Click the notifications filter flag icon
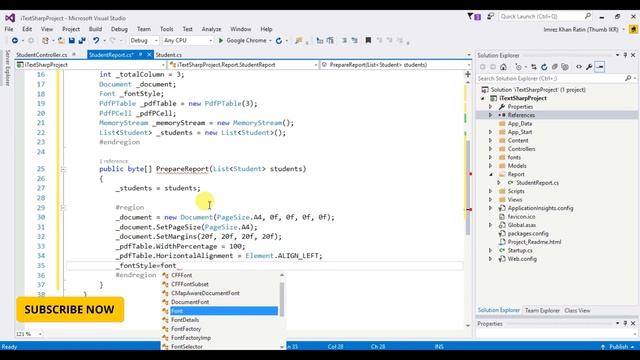The height and width of the screenshot is (360, 640). (473, 16)
